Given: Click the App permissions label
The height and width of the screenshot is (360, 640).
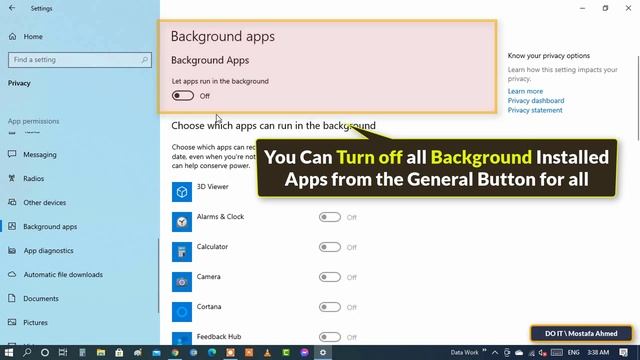Looking at the screenshot, I should point(33,121).
